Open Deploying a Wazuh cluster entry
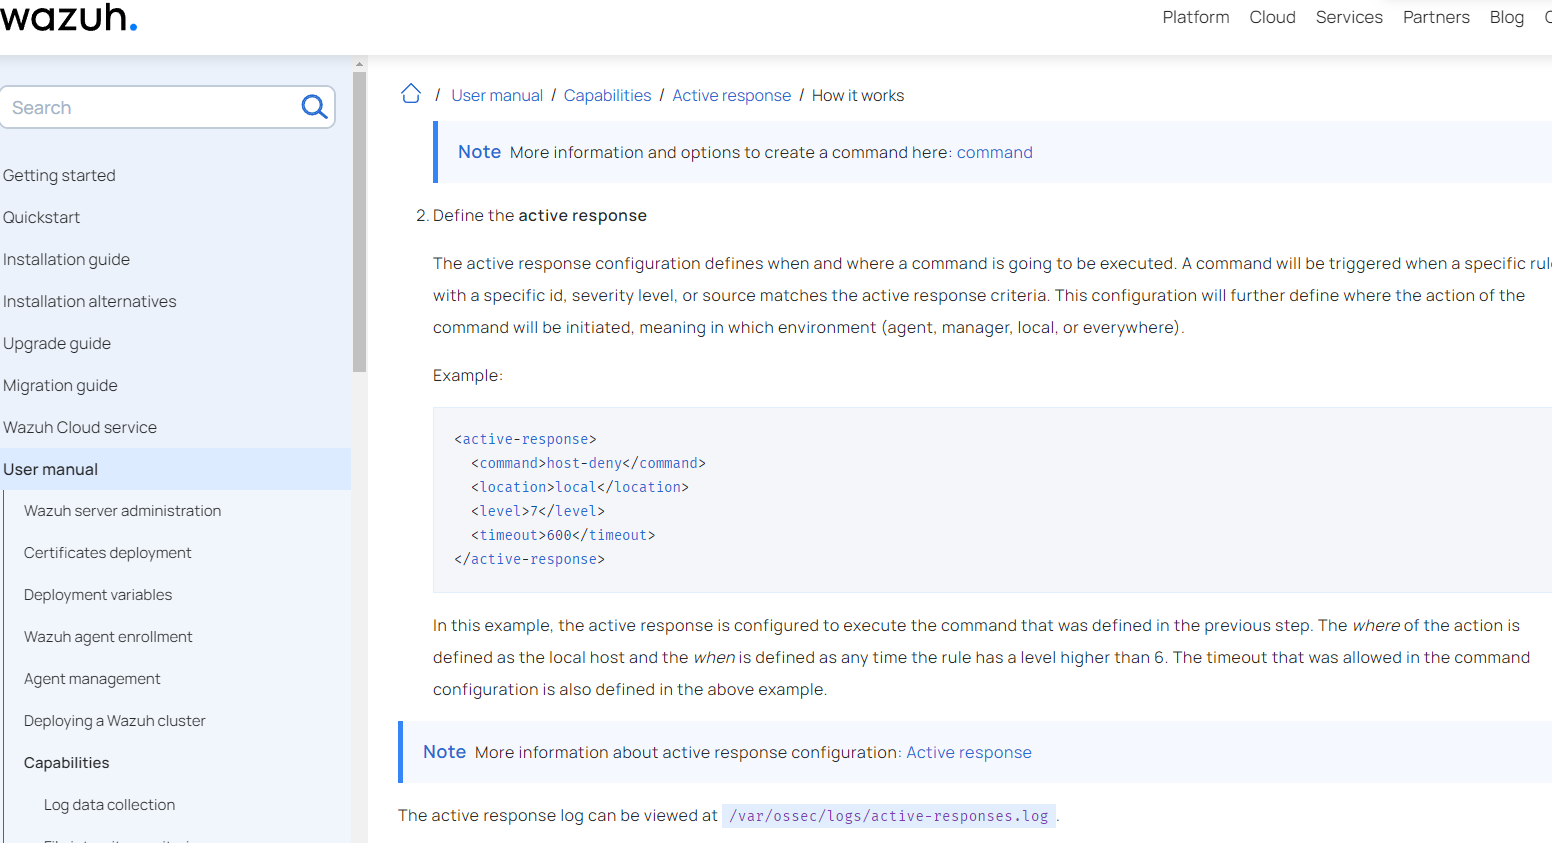Image resolution: width=1552 pixels, height=843 pixels. 114,720
